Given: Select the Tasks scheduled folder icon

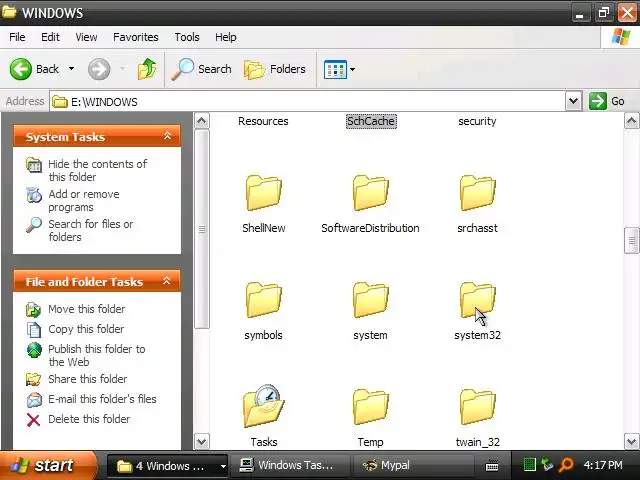Looking at the screenshot, I should tap(264, 406).
